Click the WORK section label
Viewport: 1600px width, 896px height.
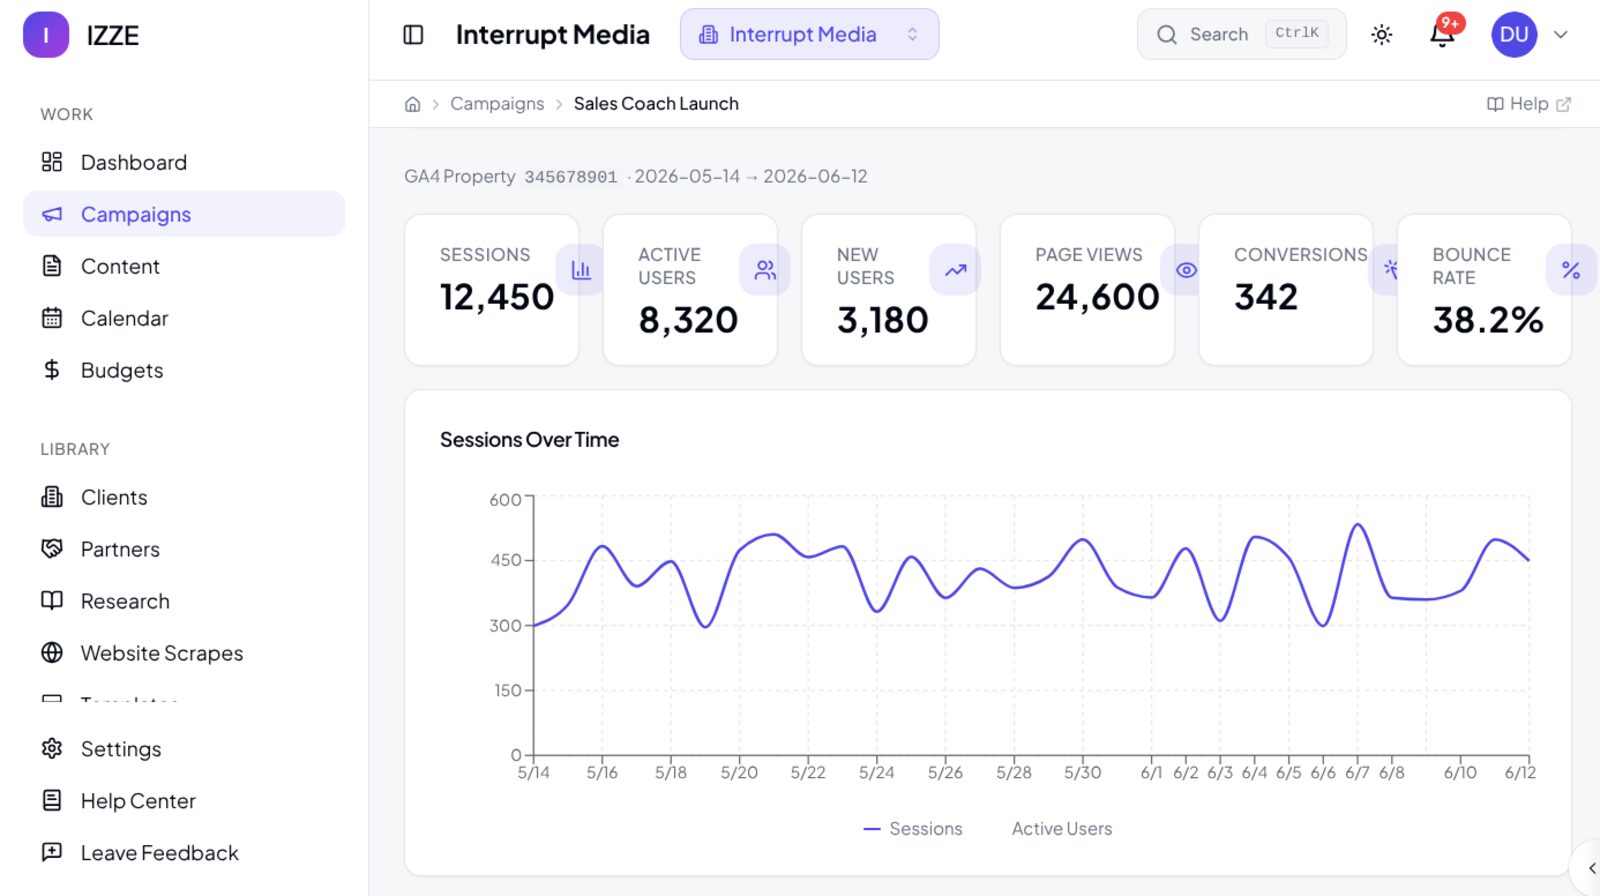pos(67,115)
